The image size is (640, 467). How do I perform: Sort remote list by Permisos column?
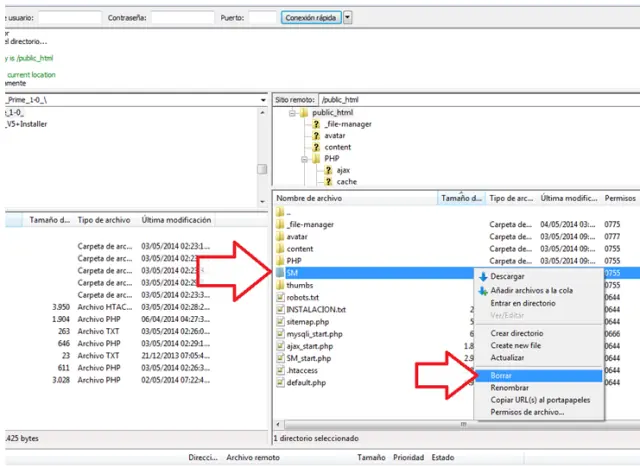620,198
